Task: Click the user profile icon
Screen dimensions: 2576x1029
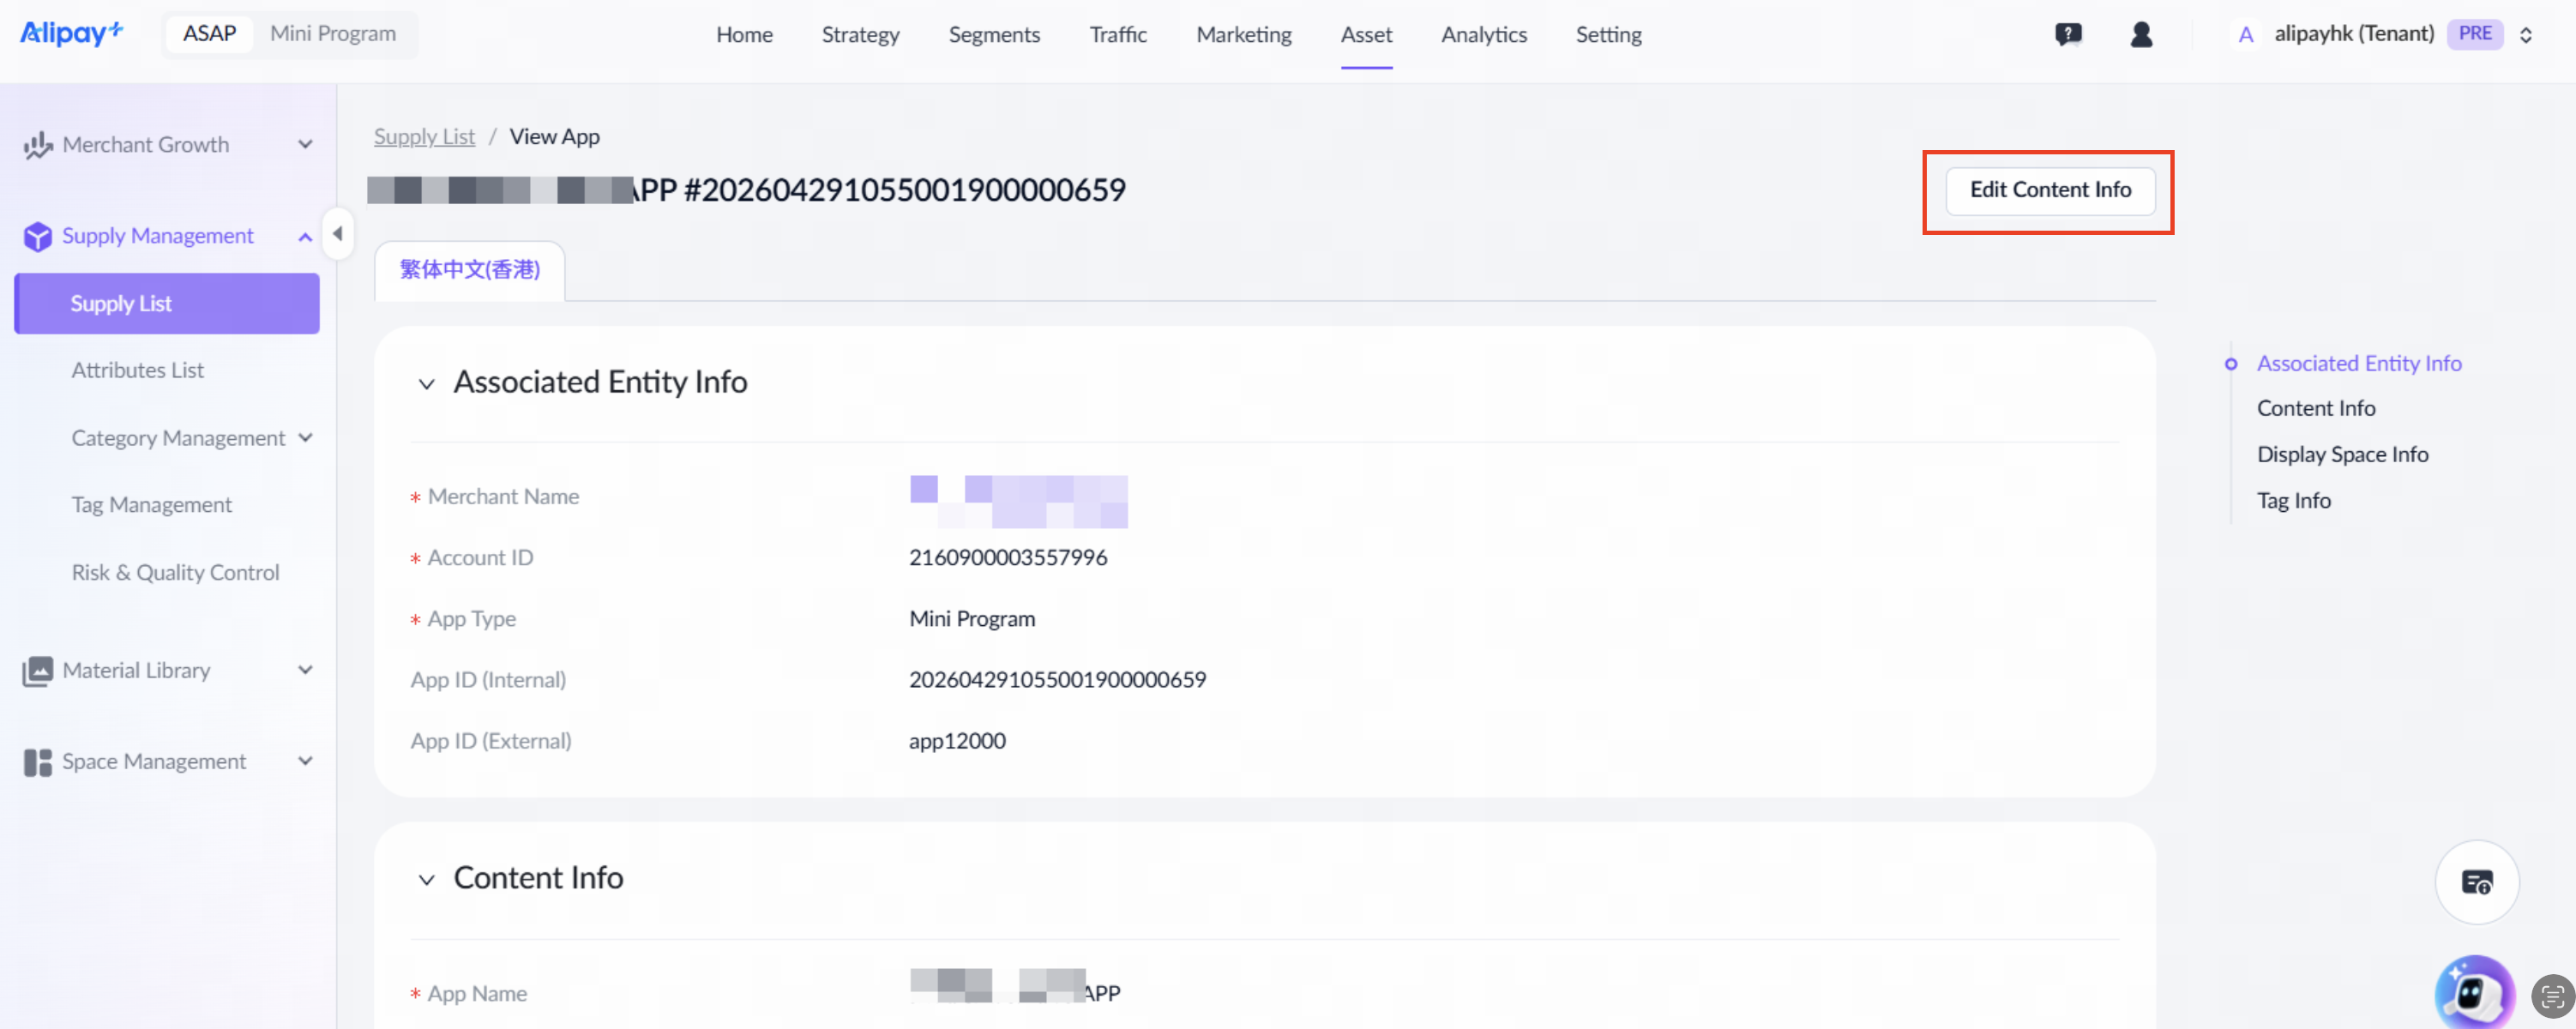Action: pyautogui.click(x=2141, y=35)
